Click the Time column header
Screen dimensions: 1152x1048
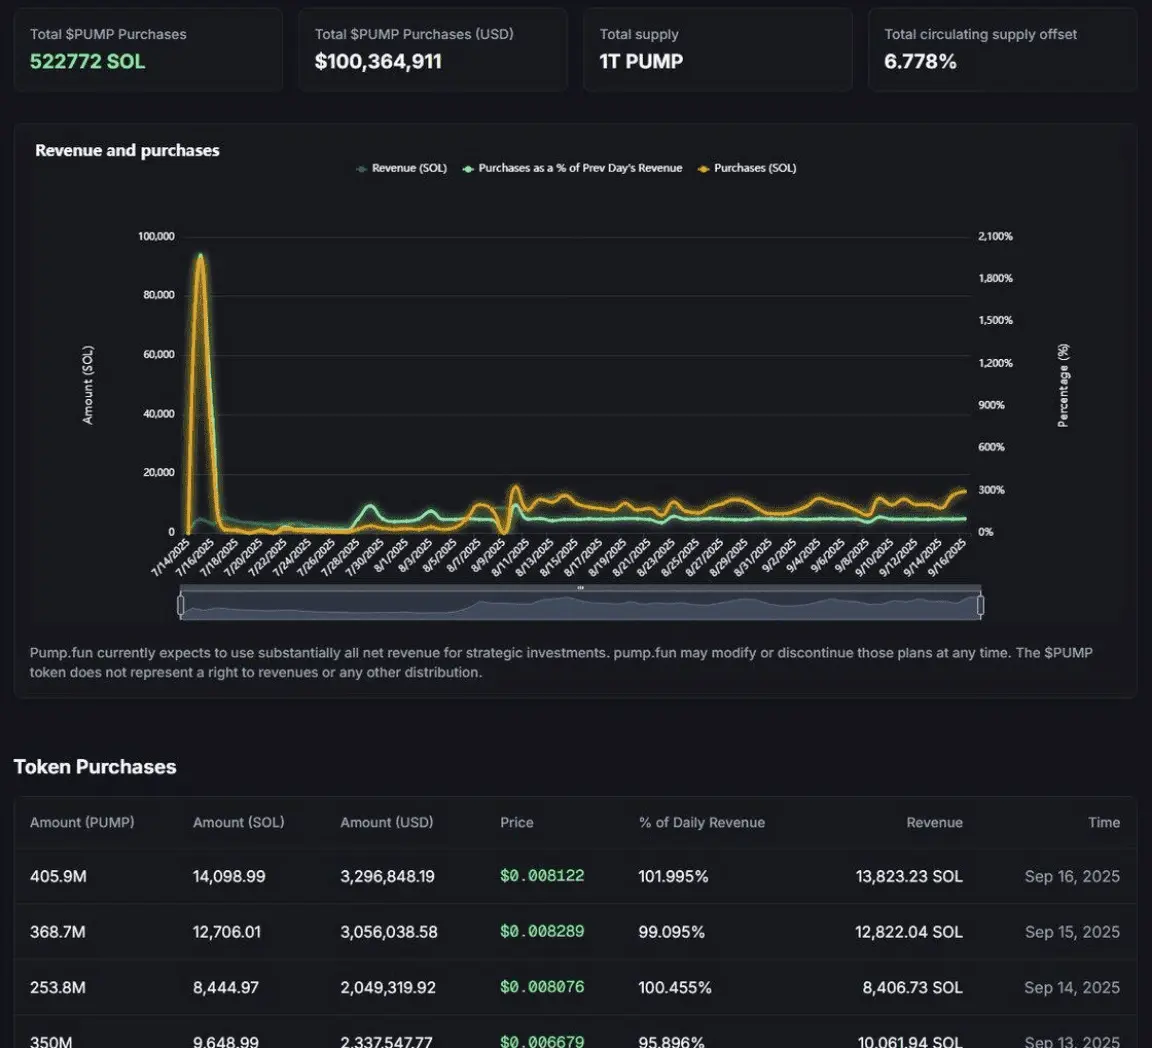click(1104, 822)
